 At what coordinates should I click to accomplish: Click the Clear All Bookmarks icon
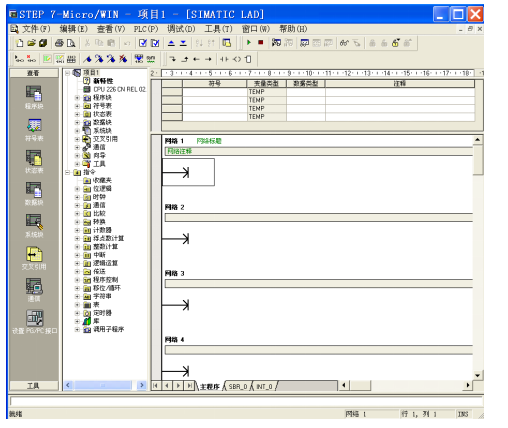pyautogui.click(x=123, y=59)
